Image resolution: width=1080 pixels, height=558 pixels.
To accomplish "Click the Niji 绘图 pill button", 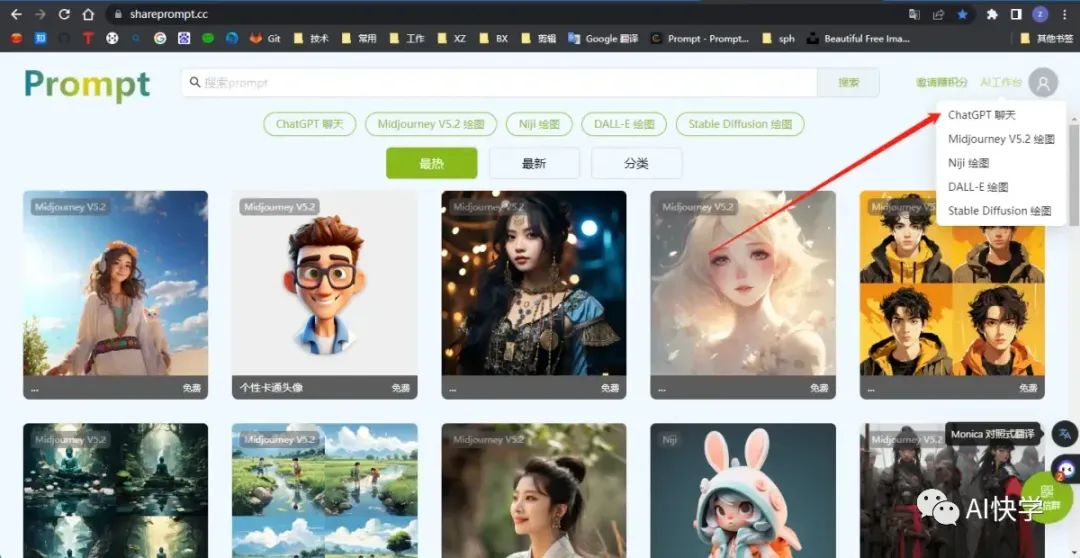I will click(x=539, y=124).
